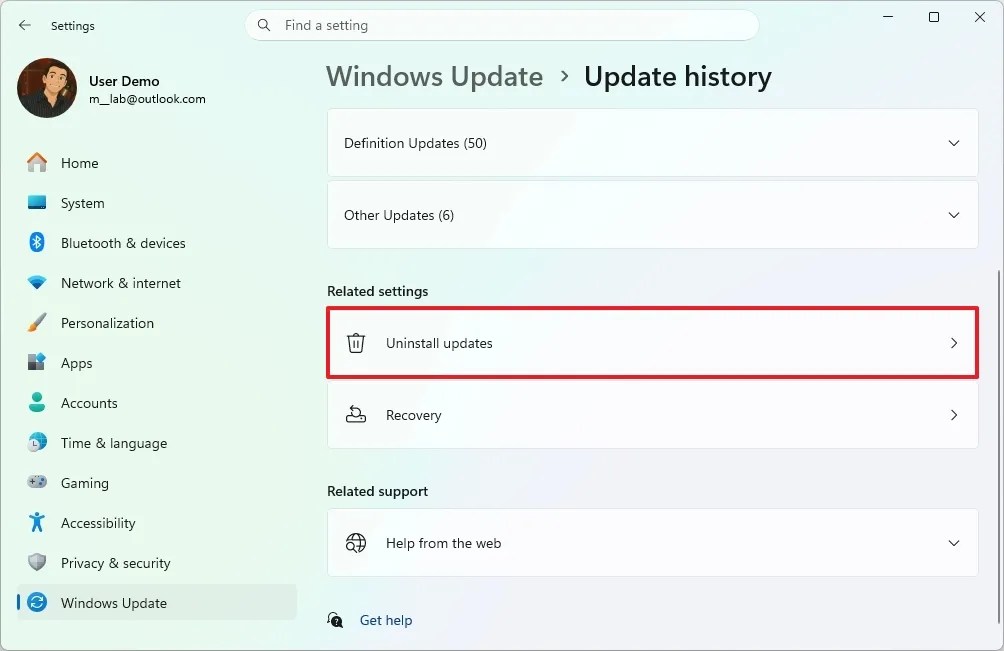The width and height of the screenshot is (1004, 651).
Task: Click the Find a setting search box
Action: tap(502, 25)
